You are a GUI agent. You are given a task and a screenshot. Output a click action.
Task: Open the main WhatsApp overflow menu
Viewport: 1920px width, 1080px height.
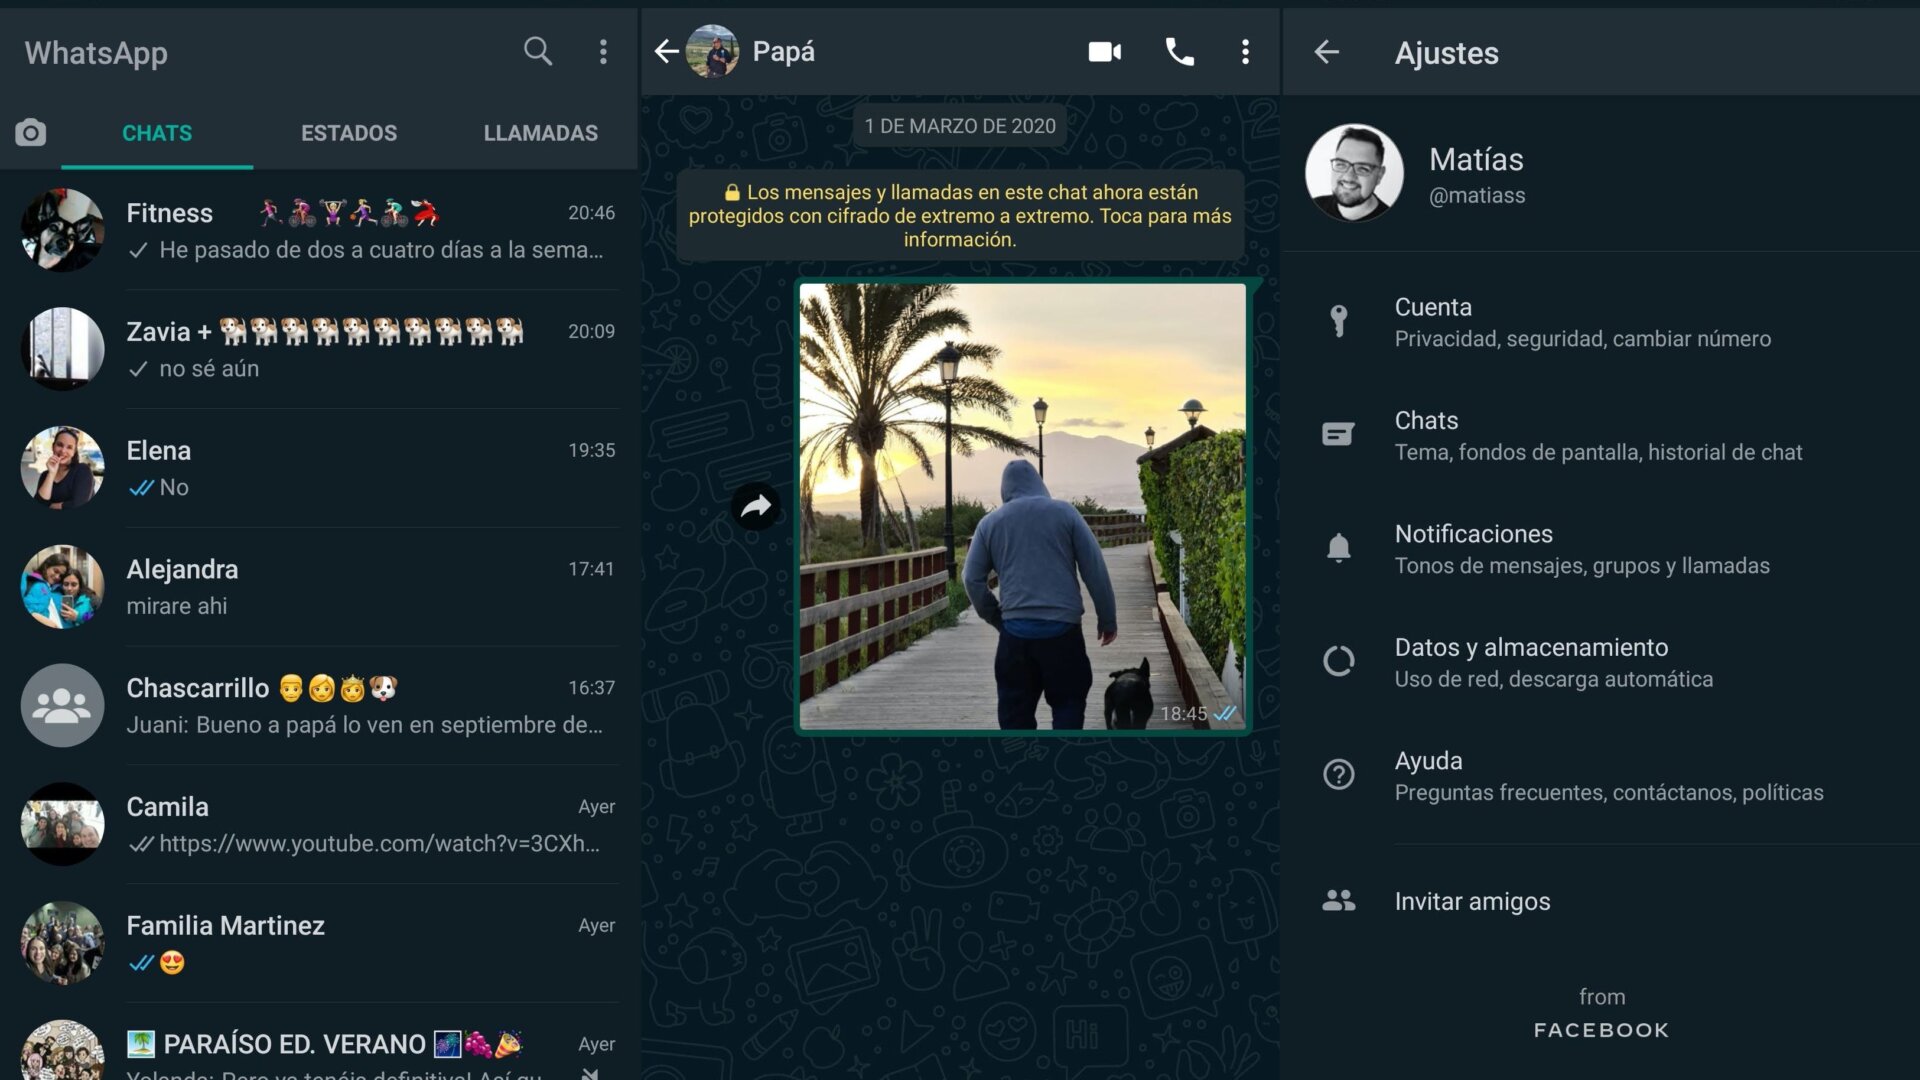tap(603, 52)
